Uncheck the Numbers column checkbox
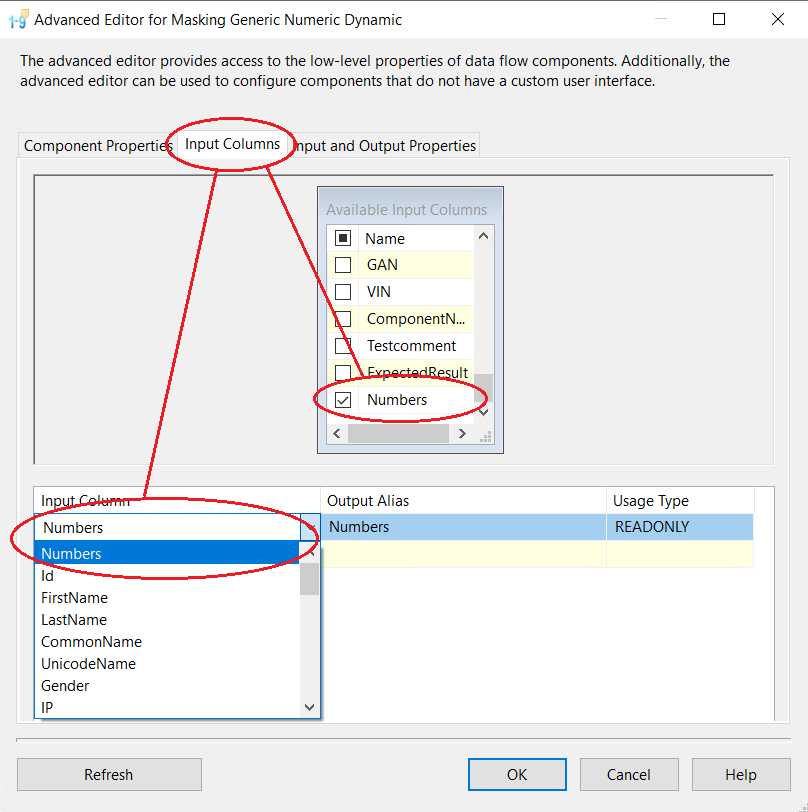This screenshot has width=808, height=812. point(343,400)
